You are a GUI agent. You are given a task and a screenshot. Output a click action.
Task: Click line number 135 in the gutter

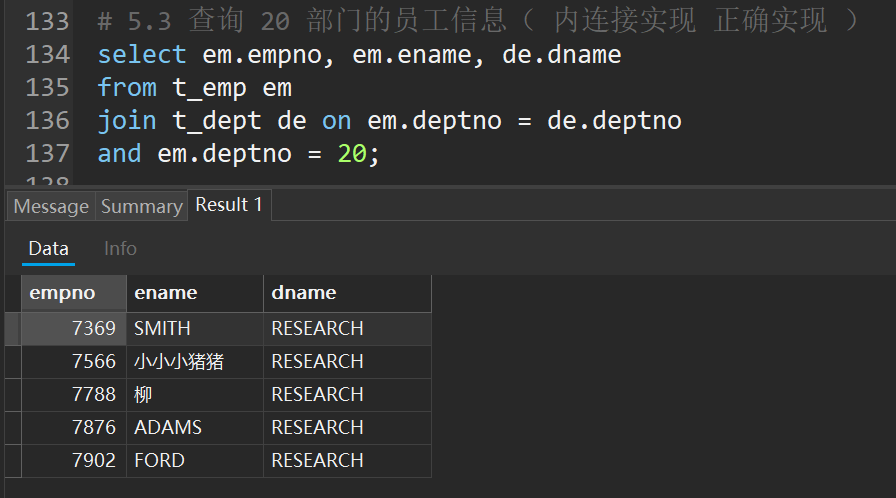pyautogui.click(x=47, y=88)
